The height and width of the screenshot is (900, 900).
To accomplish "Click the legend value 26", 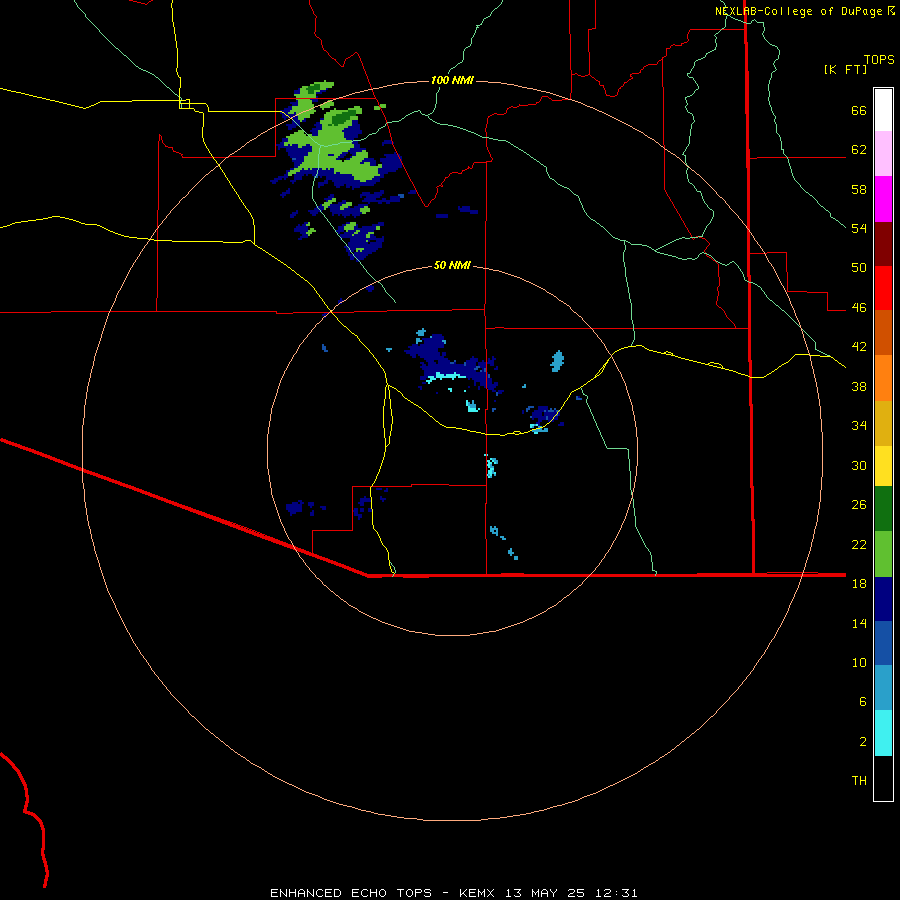I will (x=859, y=505).
